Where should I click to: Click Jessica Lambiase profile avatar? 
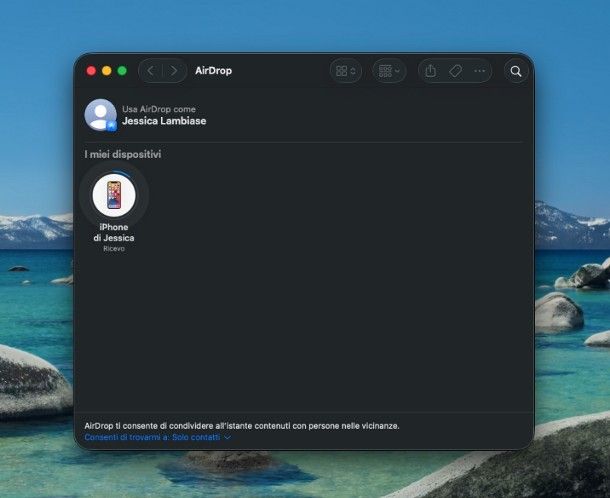[x=101, y=115]
